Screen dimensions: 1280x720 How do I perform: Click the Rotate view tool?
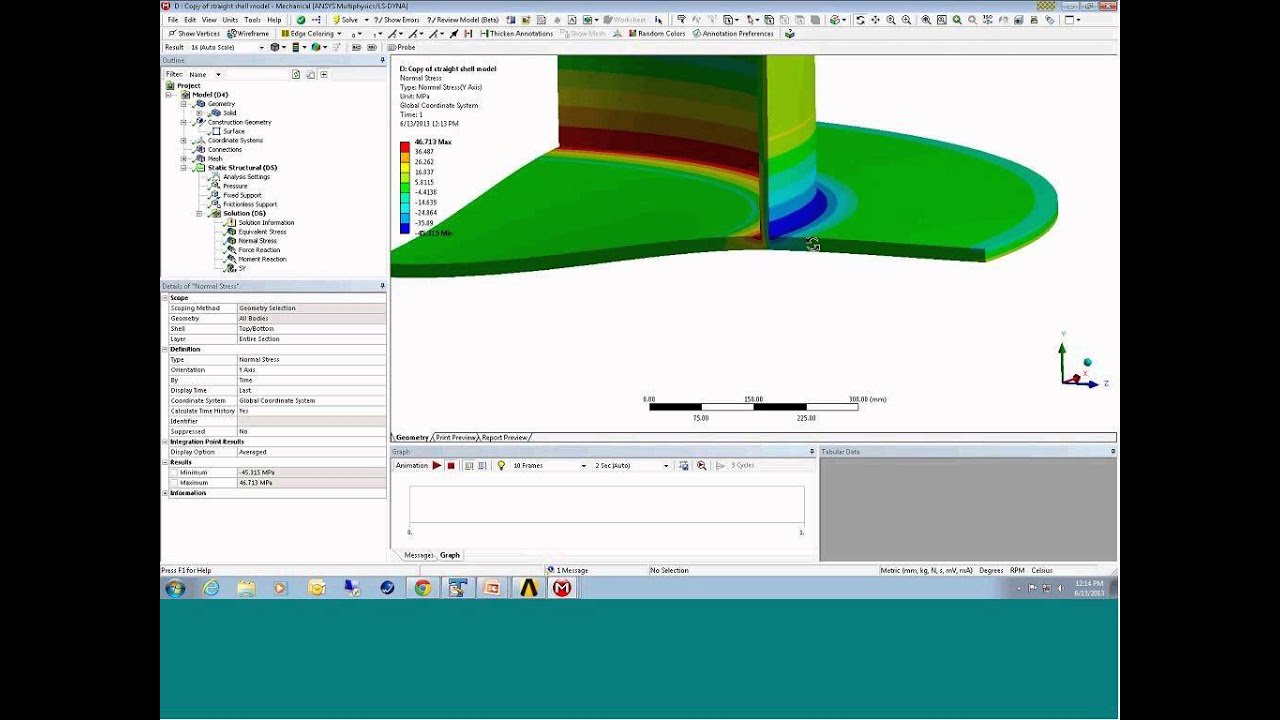click(860, 20)
